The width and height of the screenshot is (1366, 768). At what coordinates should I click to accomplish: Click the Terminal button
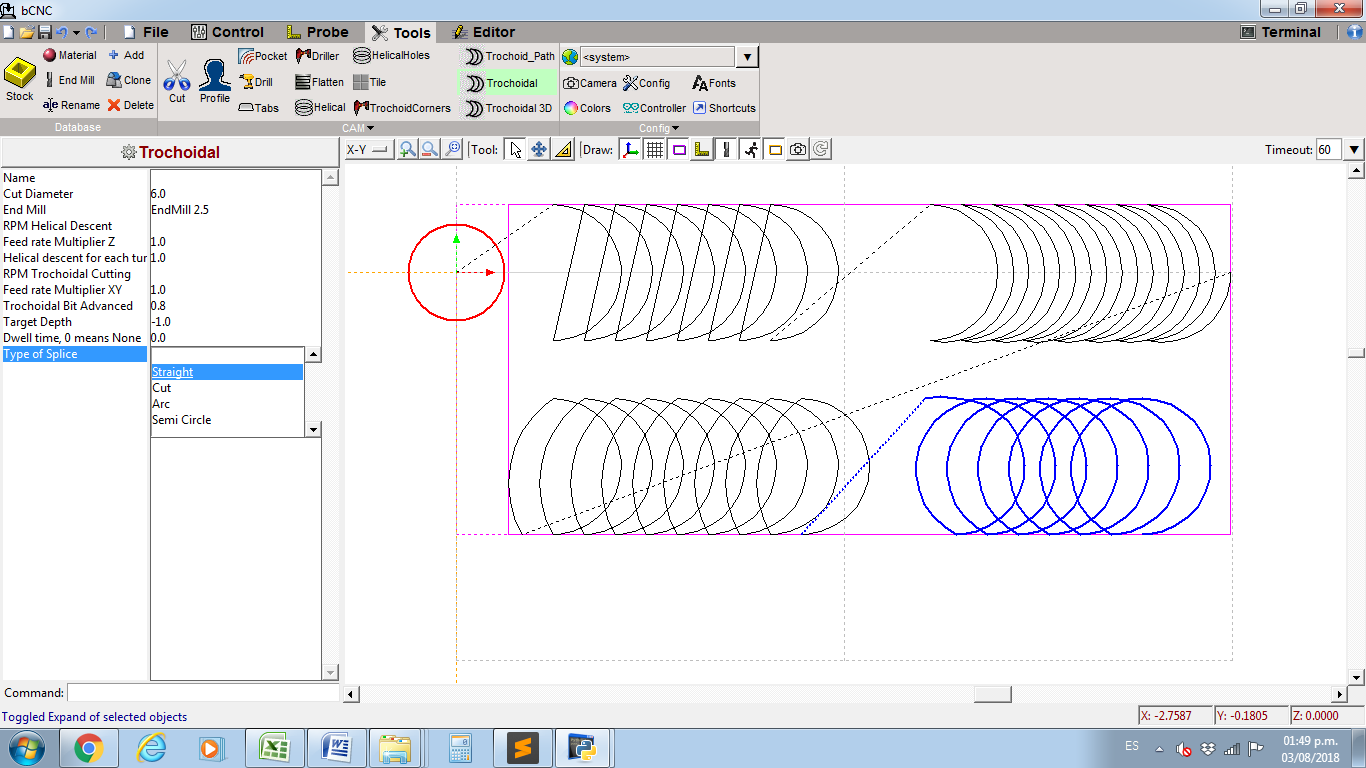1280,32
